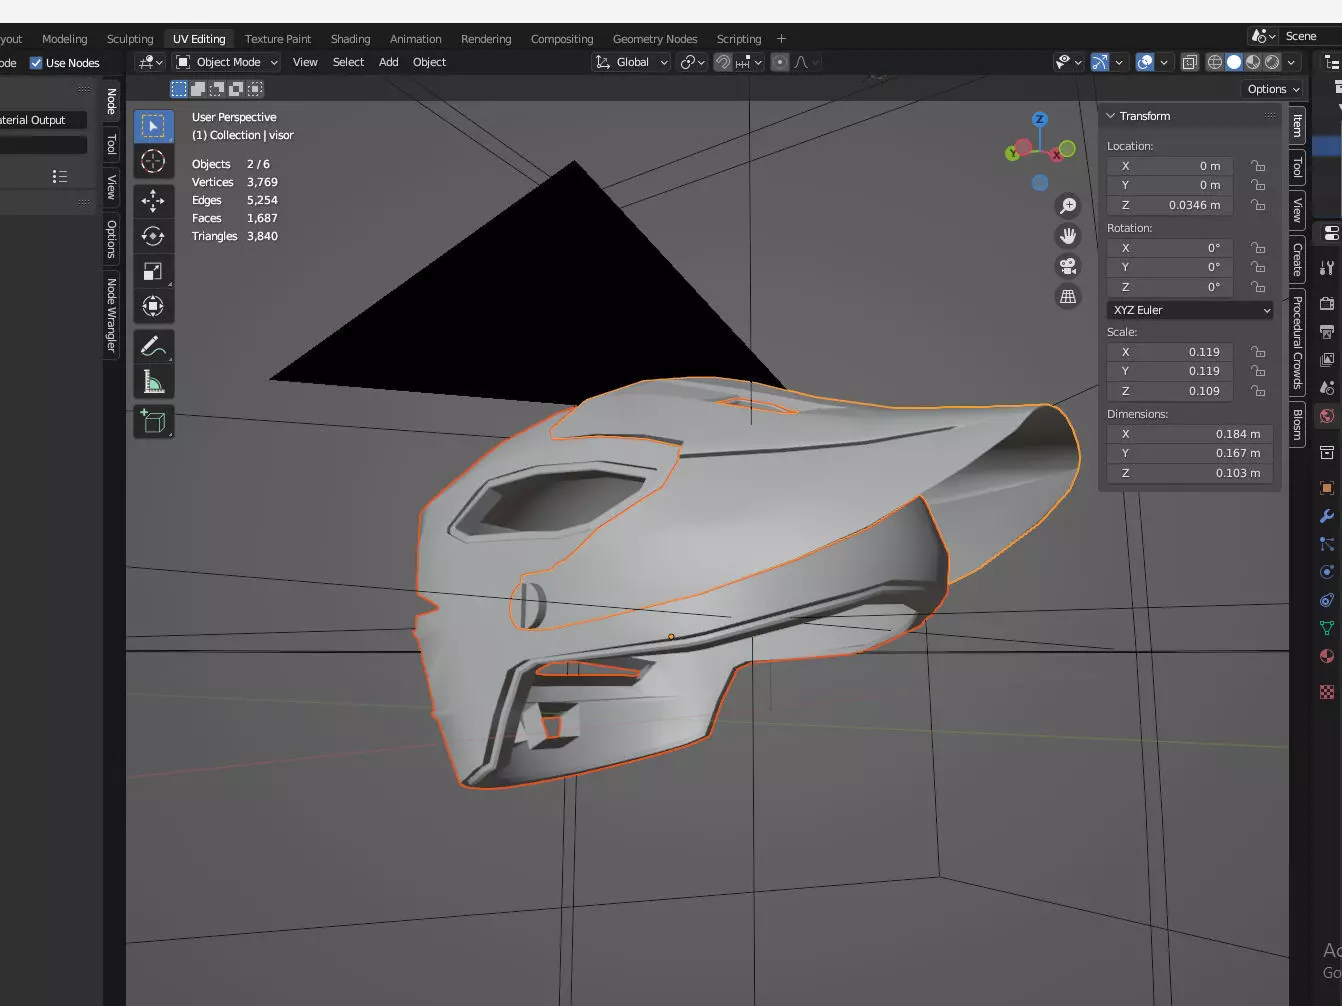The image size is (1342, 1006).
Task: Open the viewport Options dropdown
Action: [x=1273, y=89]
